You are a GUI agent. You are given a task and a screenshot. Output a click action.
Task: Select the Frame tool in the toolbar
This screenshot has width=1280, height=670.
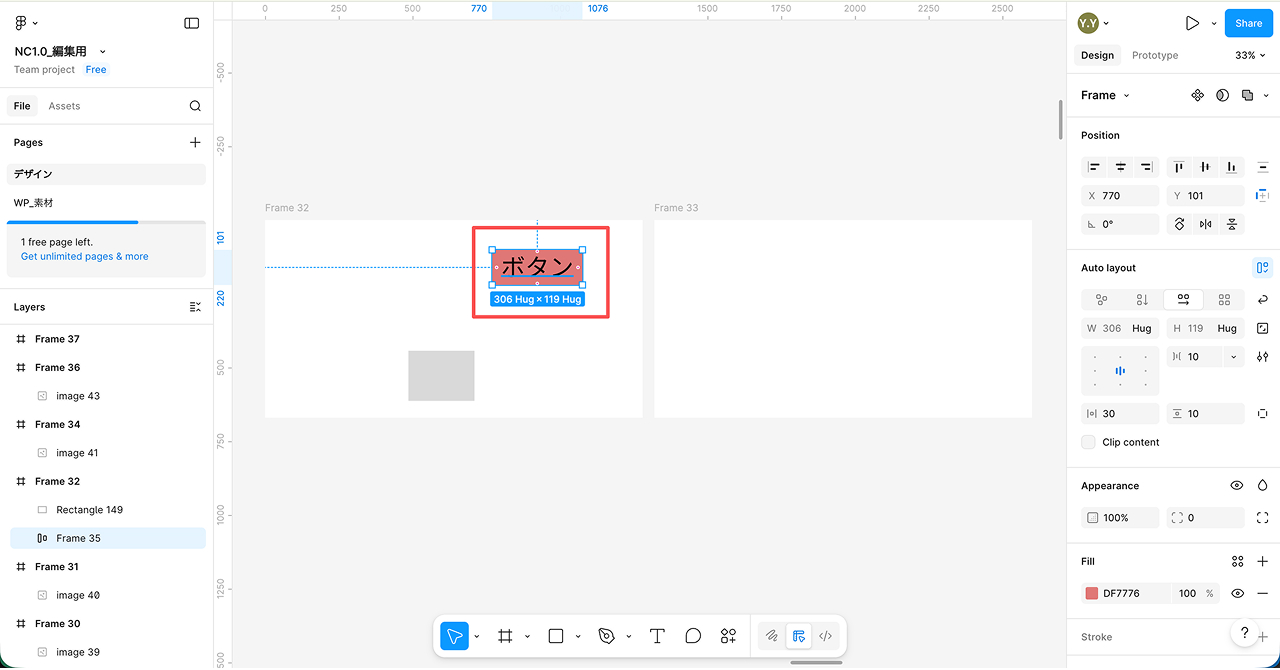click(505, 636)
